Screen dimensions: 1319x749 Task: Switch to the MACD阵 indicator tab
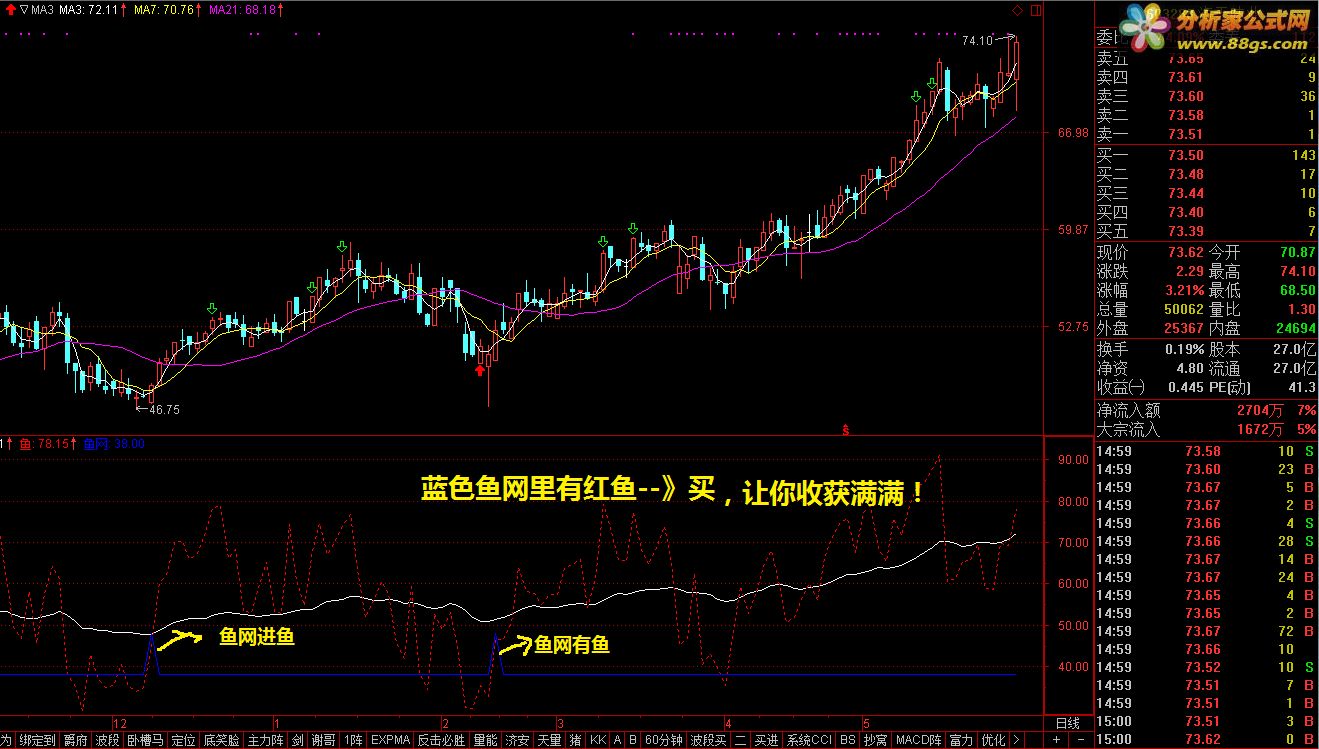[x=918, y=740]
